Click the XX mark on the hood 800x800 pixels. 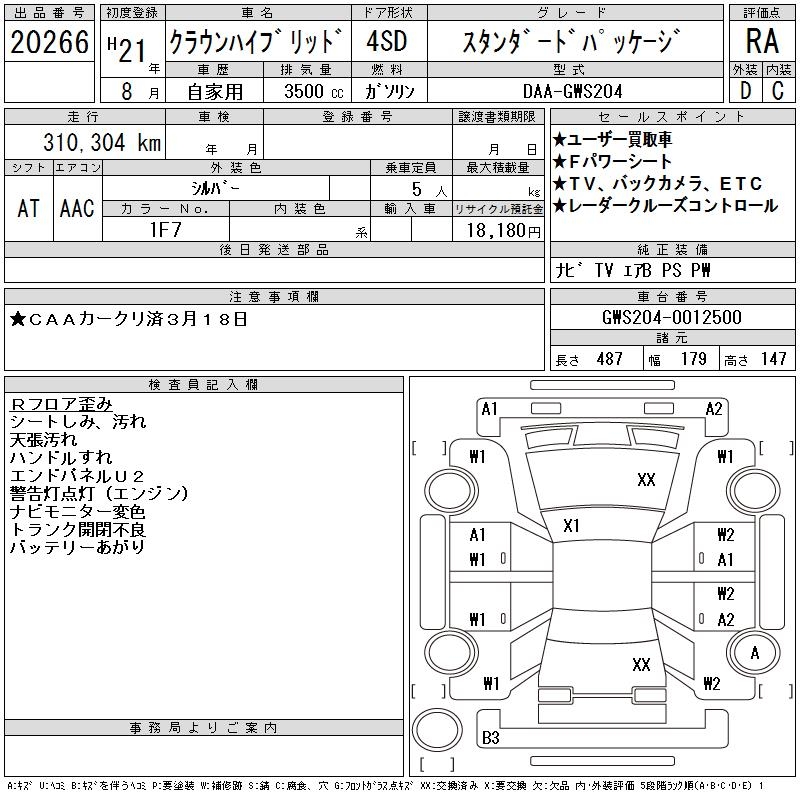646,480
